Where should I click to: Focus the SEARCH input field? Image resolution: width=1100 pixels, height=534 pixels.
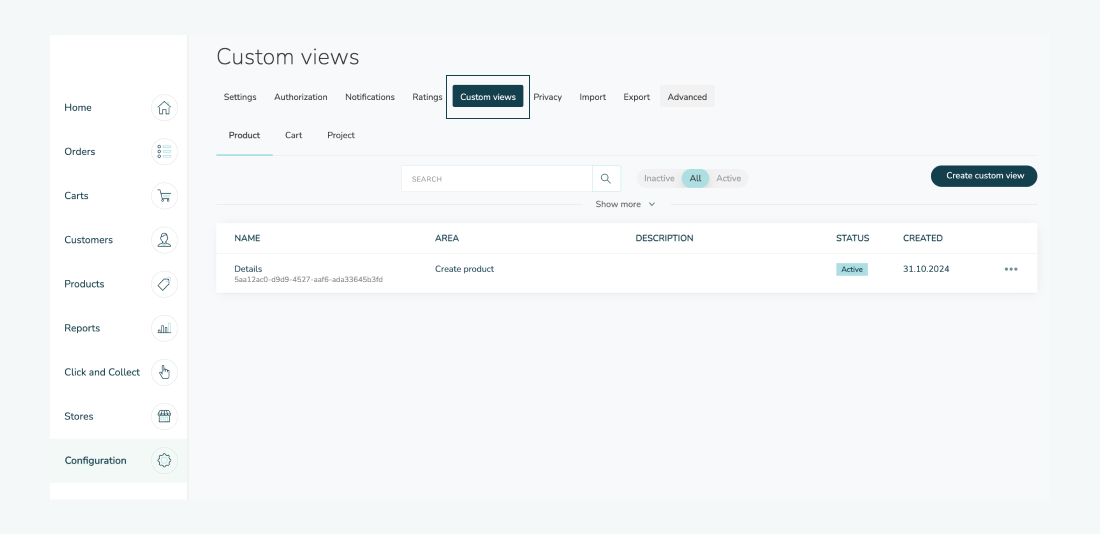point(497,179)
